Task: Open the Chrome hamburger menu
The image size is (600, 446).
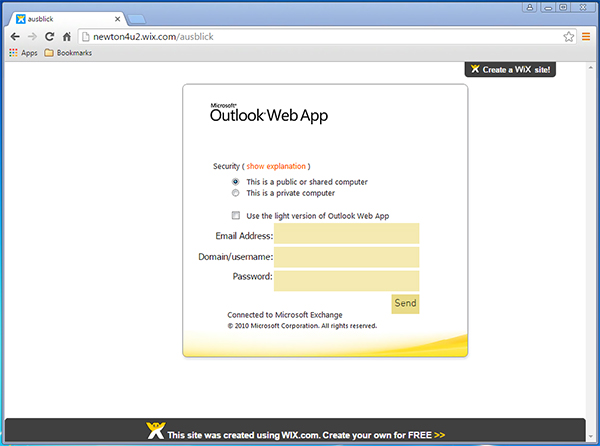Action: 586,37
